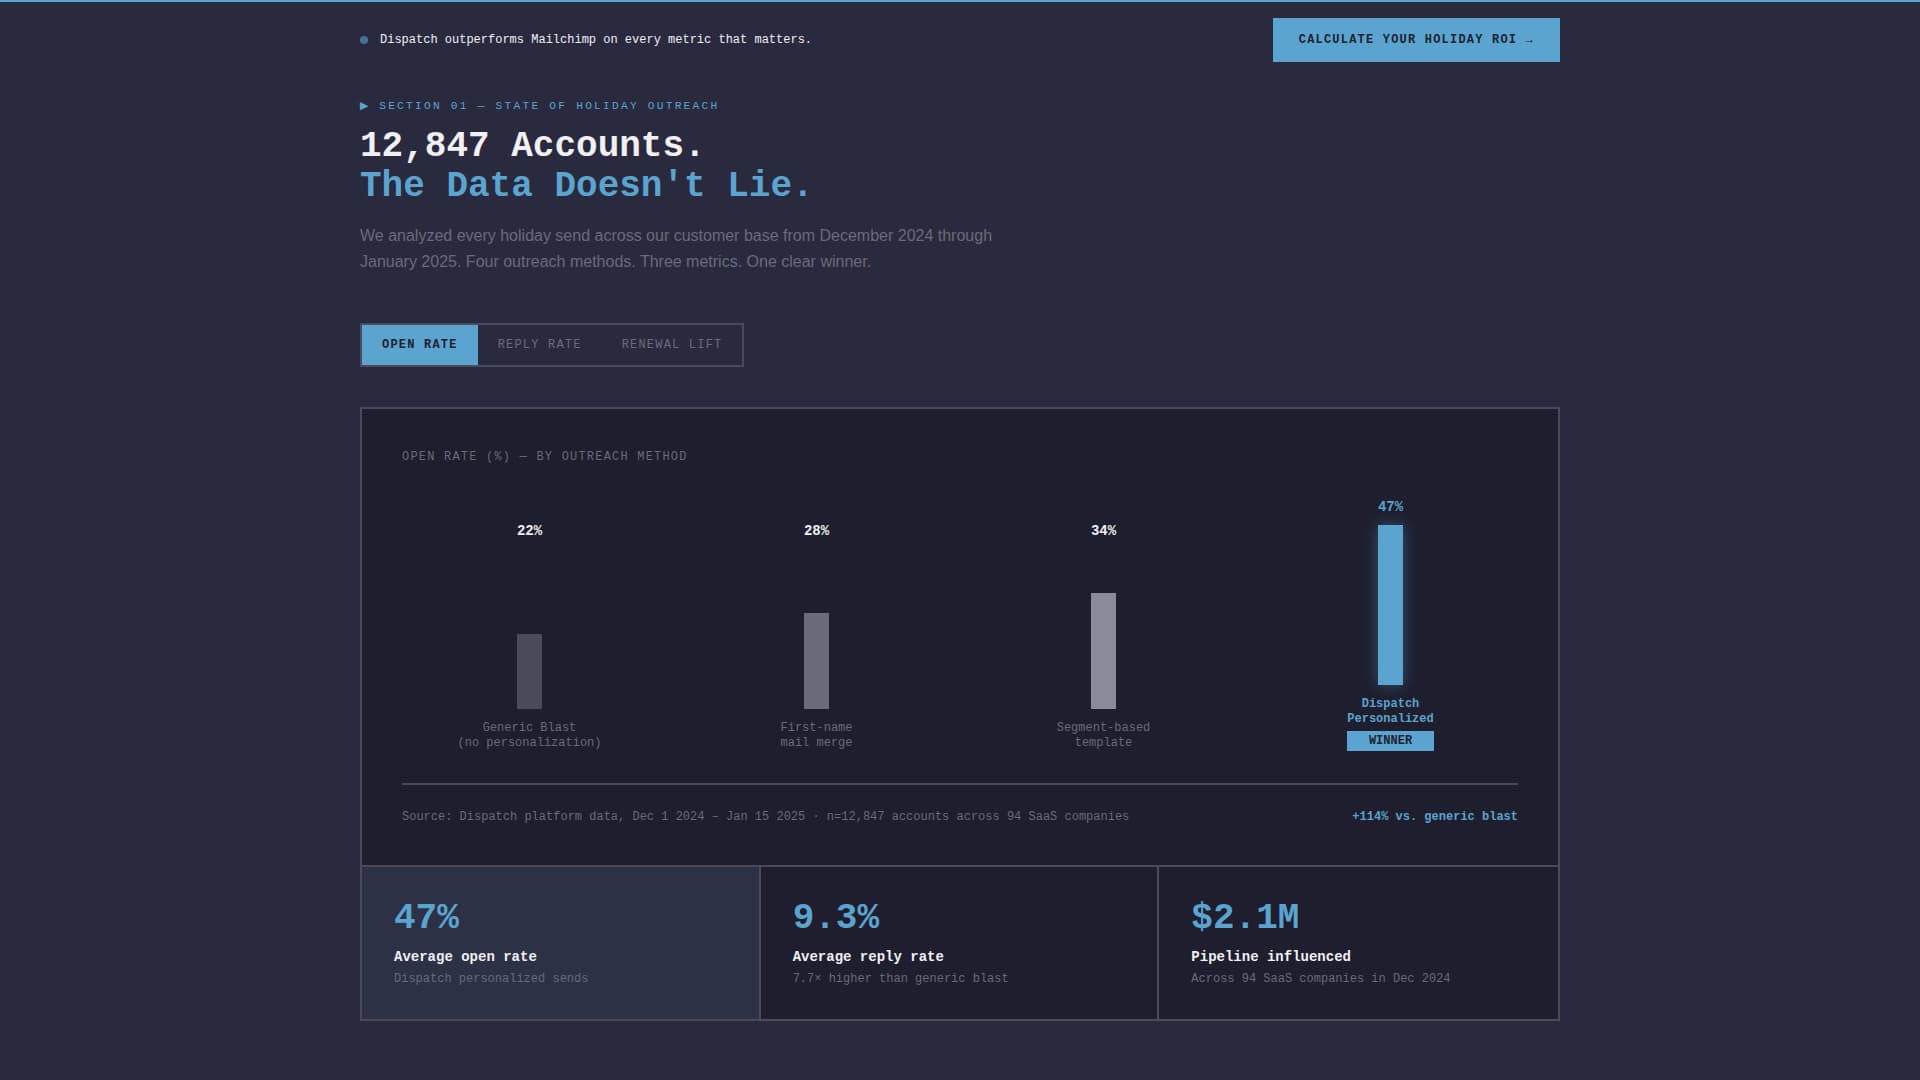Click the triangle marker before Section 01

[x=365, y=106]
